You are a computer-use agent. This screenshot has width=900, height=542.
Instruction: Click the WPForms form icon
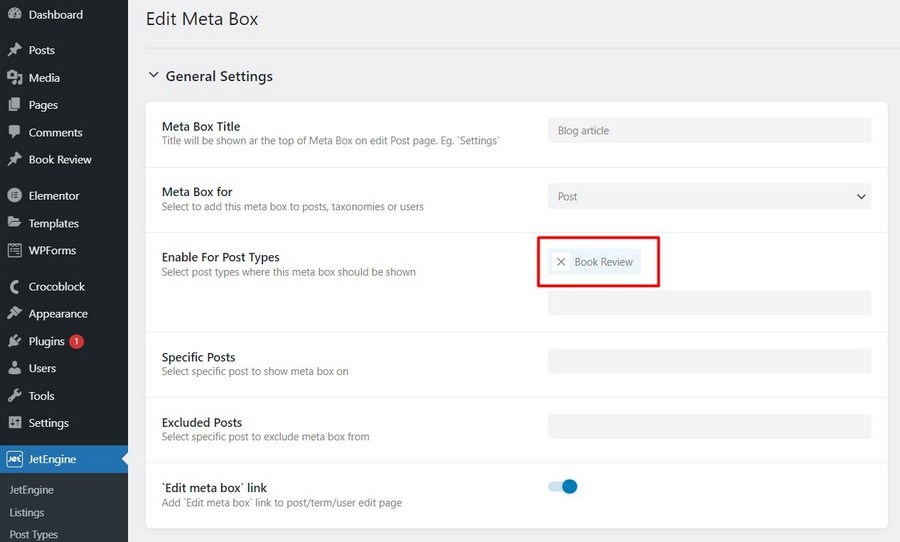pyautogui.click(x=14, y=250)
